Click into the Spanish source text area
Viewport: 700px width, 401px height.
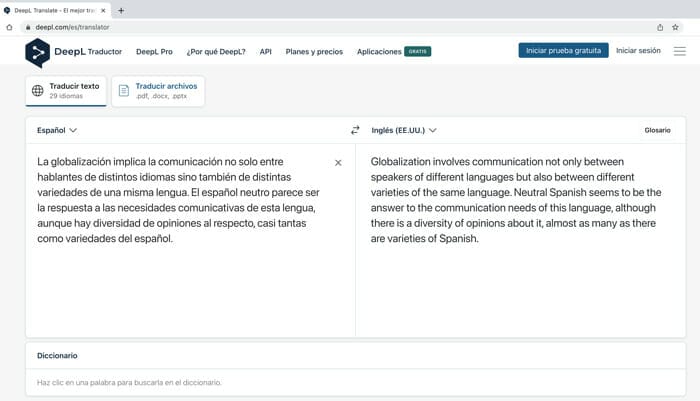tap(190, 240)
